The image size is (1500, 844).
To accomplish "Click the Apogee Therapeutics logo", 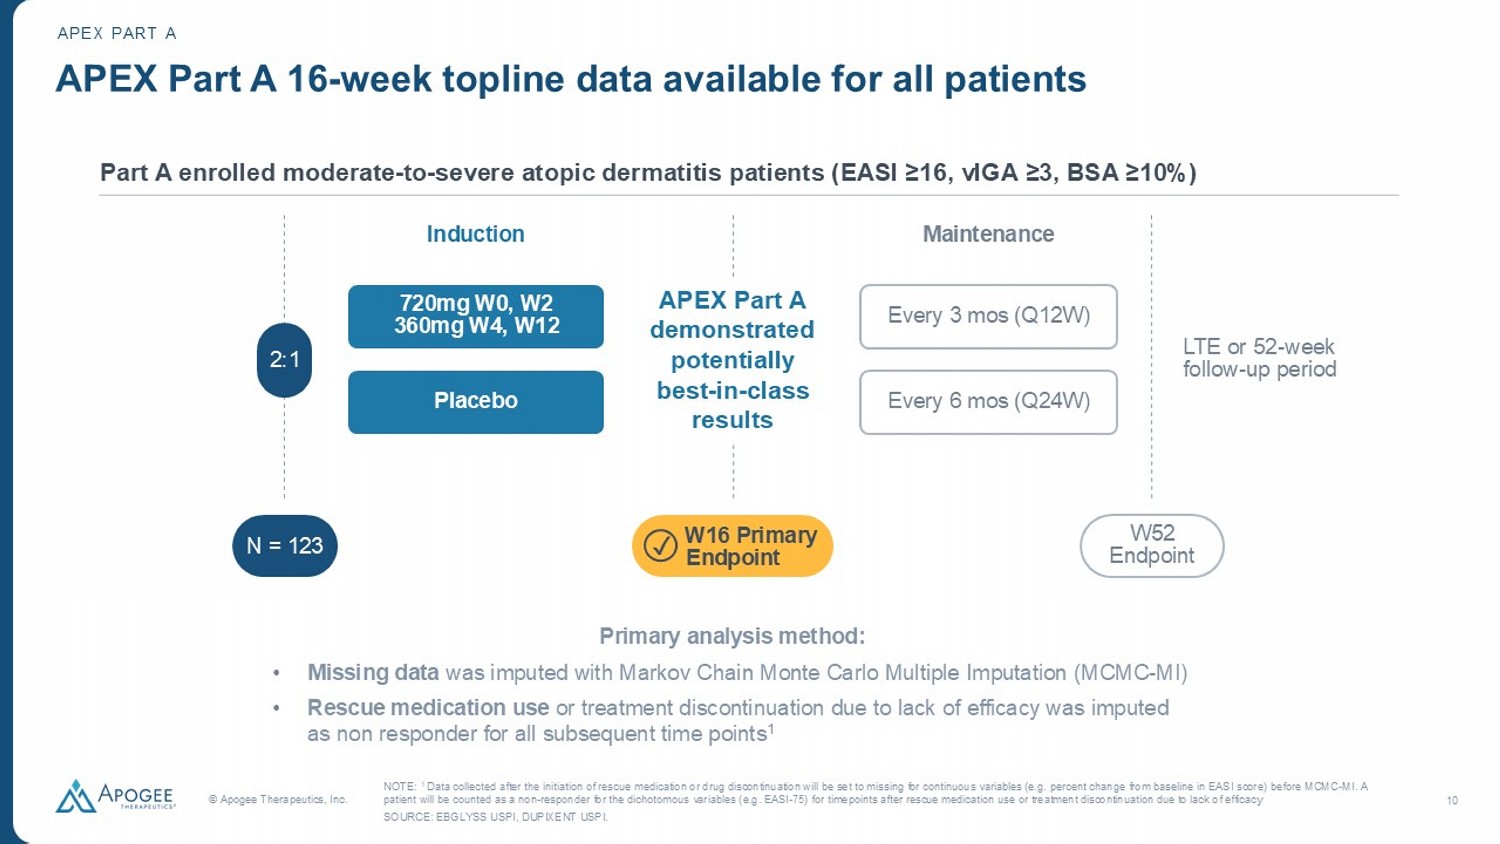I will click(115, 796).
